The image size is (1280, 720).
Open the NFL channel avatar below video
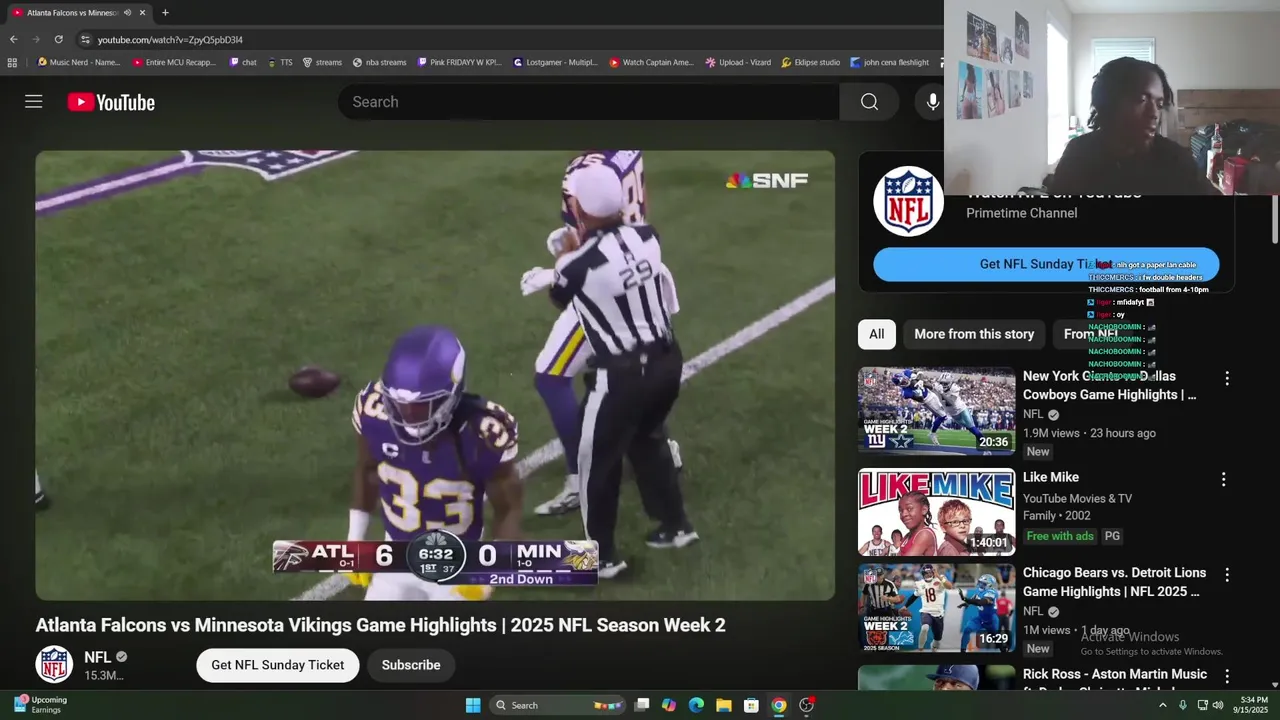point(54,665)
